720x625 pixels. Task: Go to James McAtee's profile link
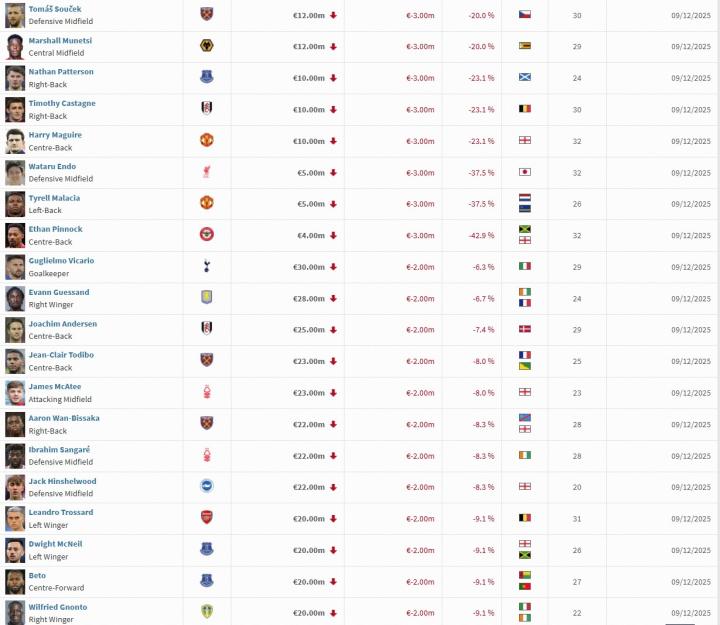[x=55, y=387]
